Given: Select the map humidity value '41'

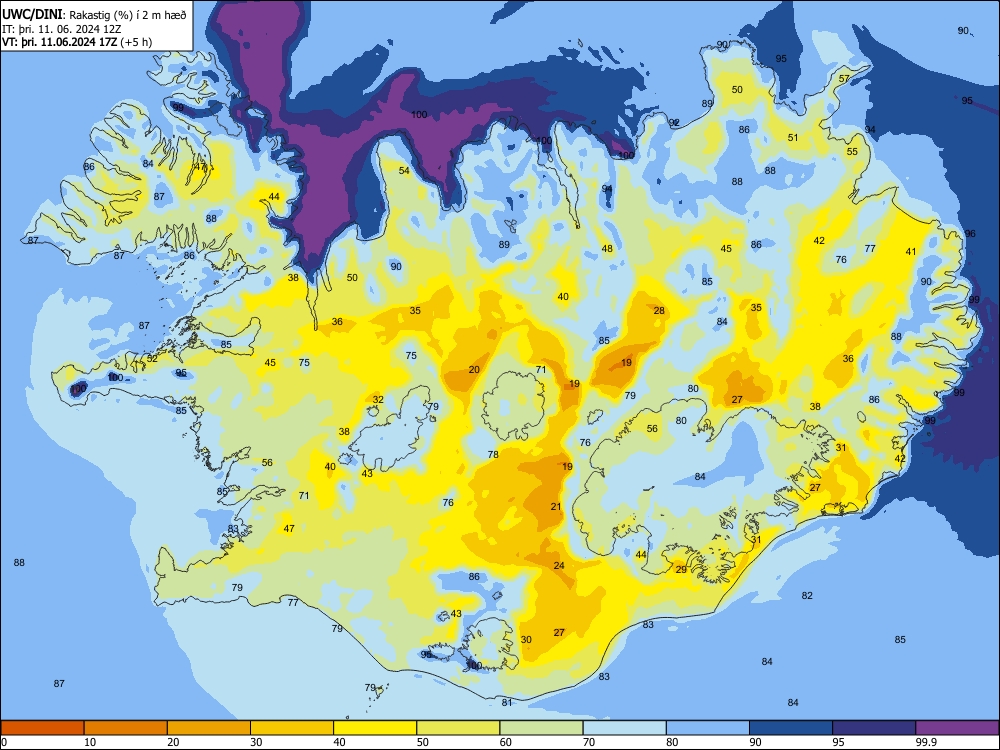Looking at the screenshot, I should 911,251.
